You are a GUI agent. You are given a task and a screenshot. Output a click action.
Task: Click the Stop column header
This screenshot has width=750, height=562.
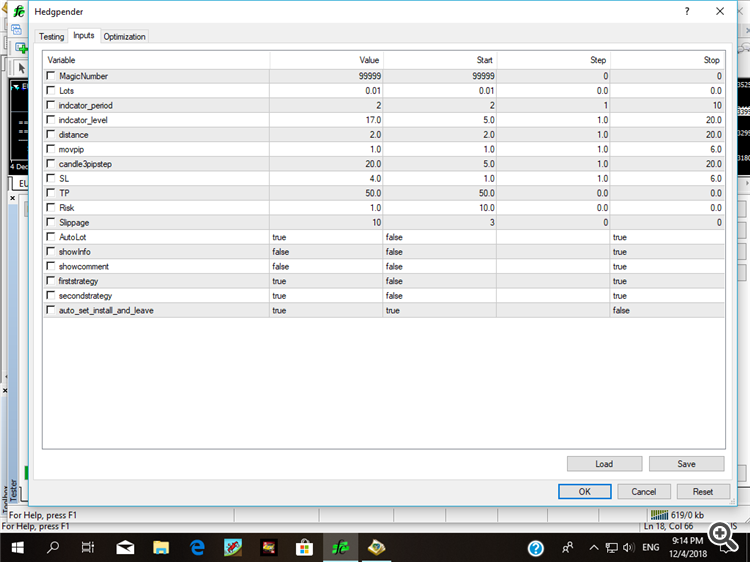click(x=667, y=60)
